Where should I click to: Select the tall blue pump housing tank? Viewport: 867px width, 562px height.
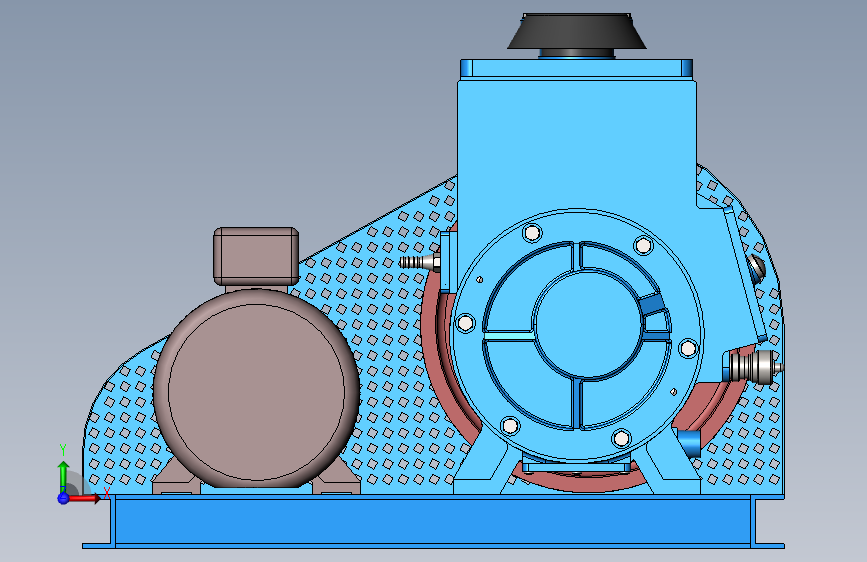(x=577, y=144)
